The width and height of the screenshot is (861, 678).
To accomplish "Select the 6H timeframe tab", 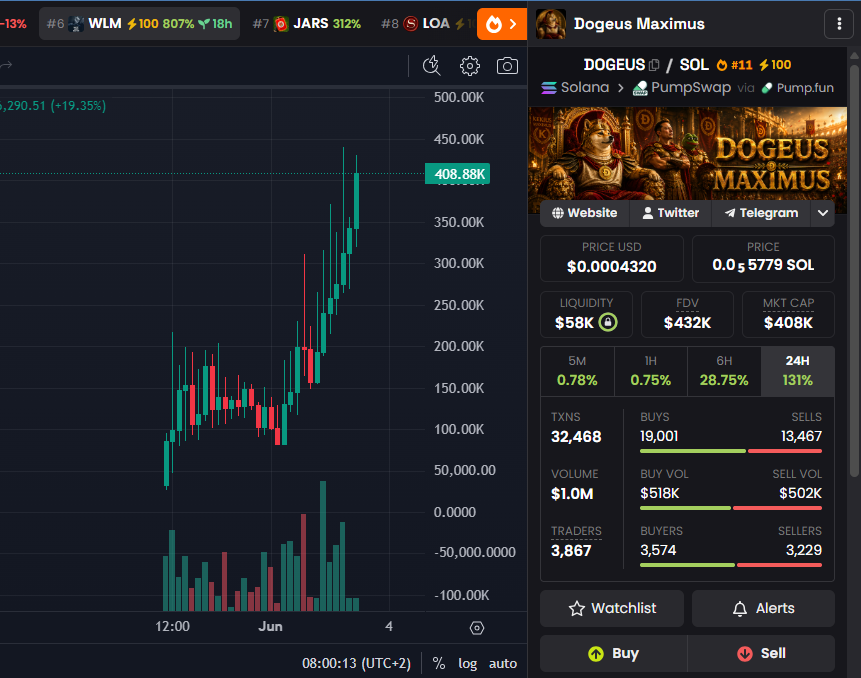I will [724, 371].
